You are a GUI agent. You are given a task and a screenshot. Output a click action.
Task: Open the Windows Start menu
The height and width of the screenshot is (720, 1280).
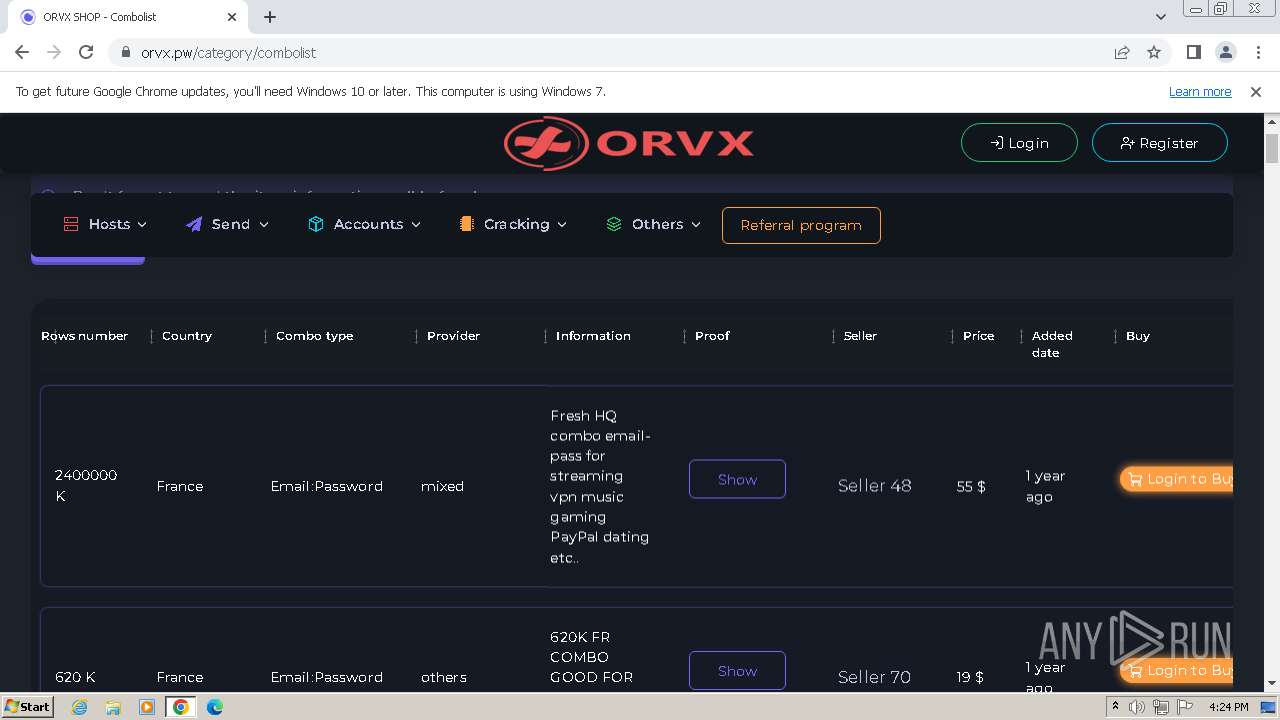coord(27,707)
